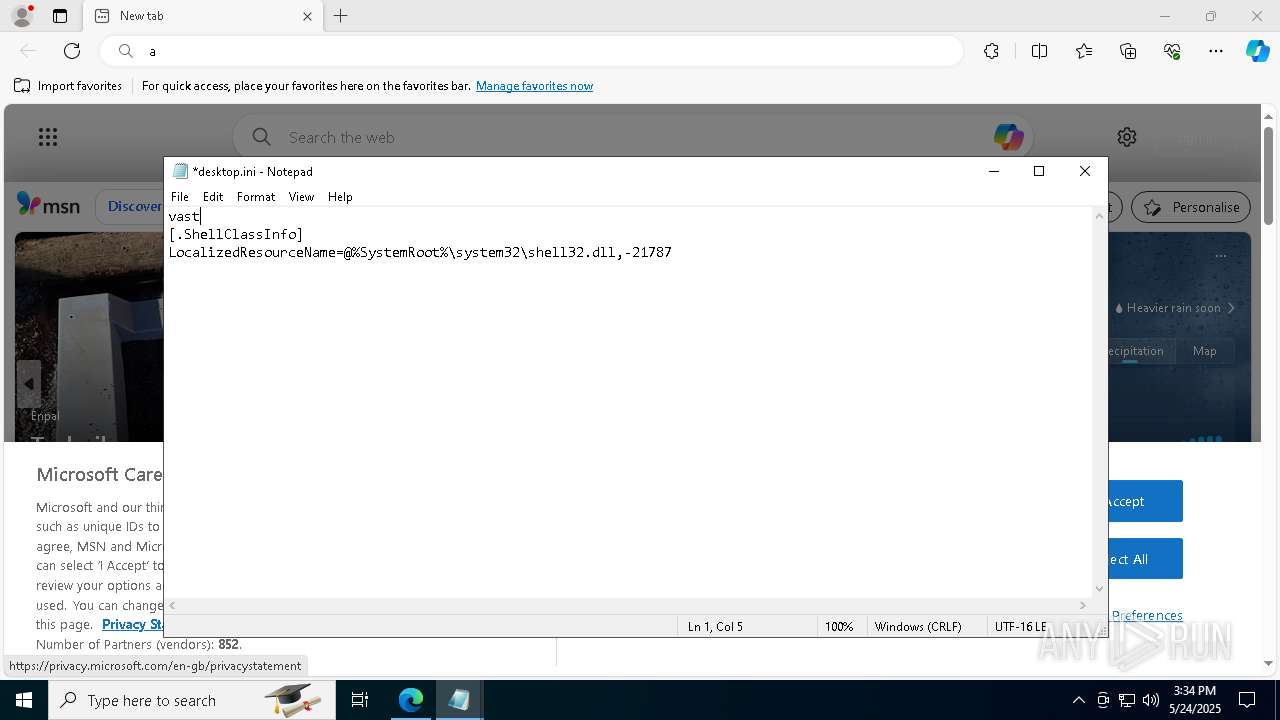Open Edge Extensions icon
Screen dimensions: 1280x720
tap(991, 51)
